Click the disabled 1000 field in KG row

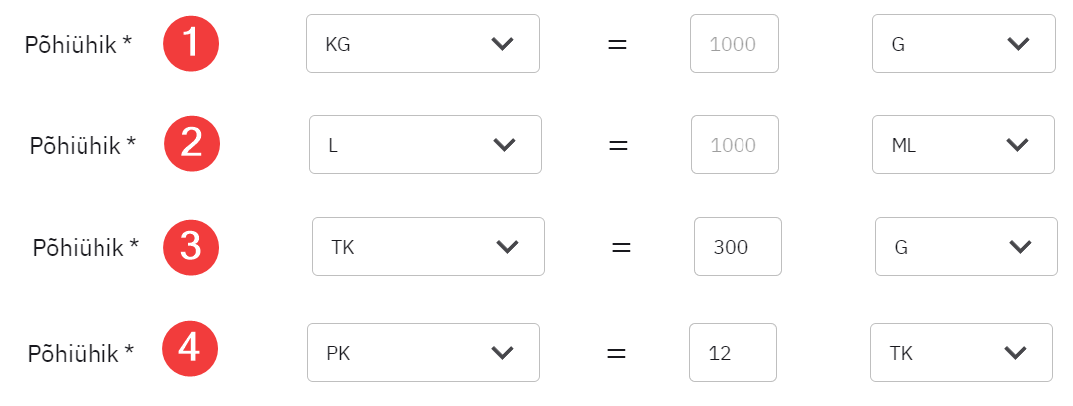[734, 43]
